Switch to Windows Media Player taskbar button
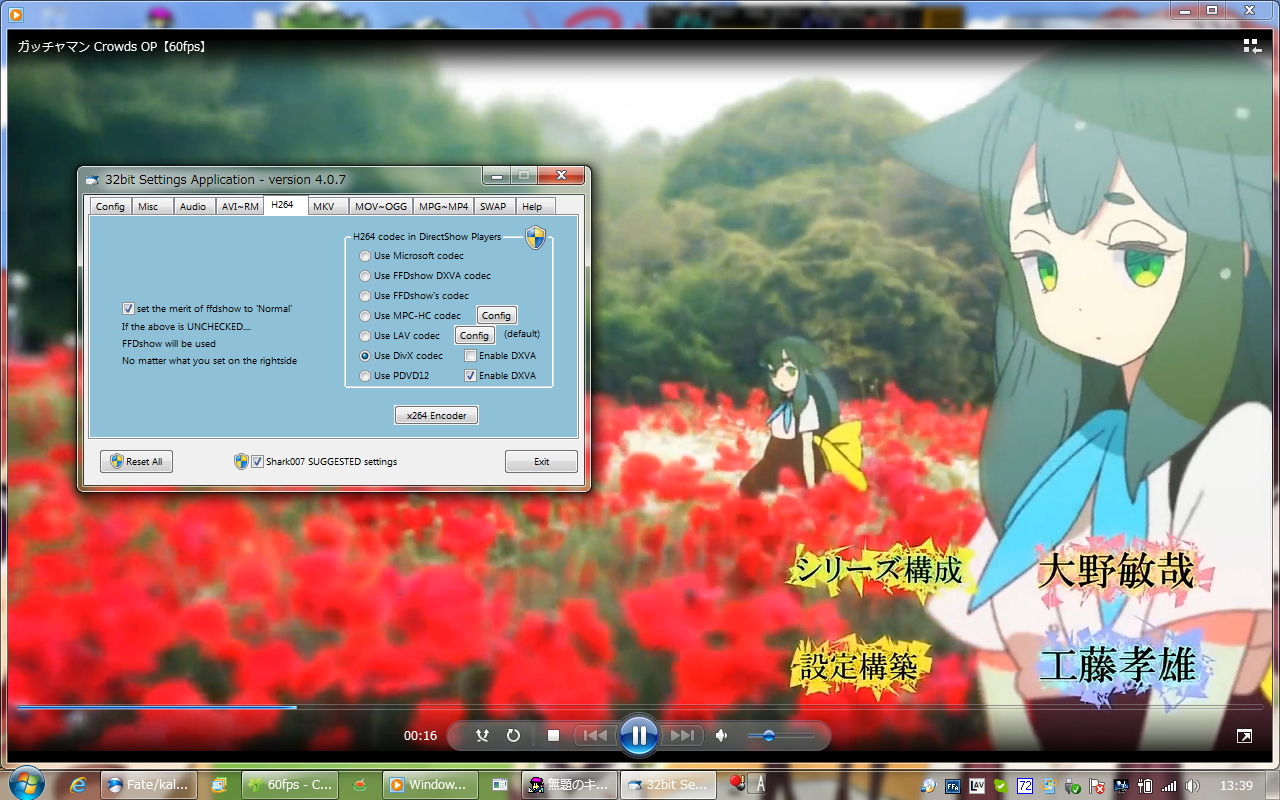 click(x=432, y=785)
